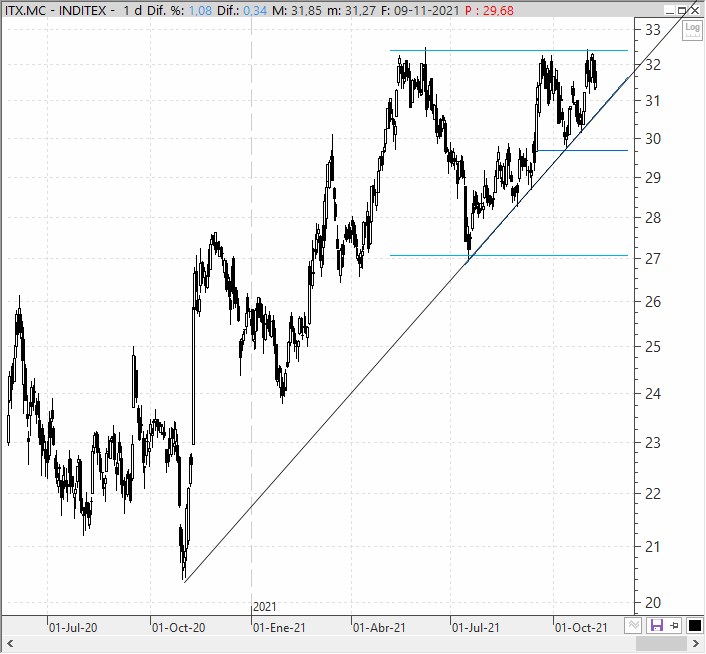Click price axis label 22
The height and width of the screenshot is (654, 706).
(653, 494)
